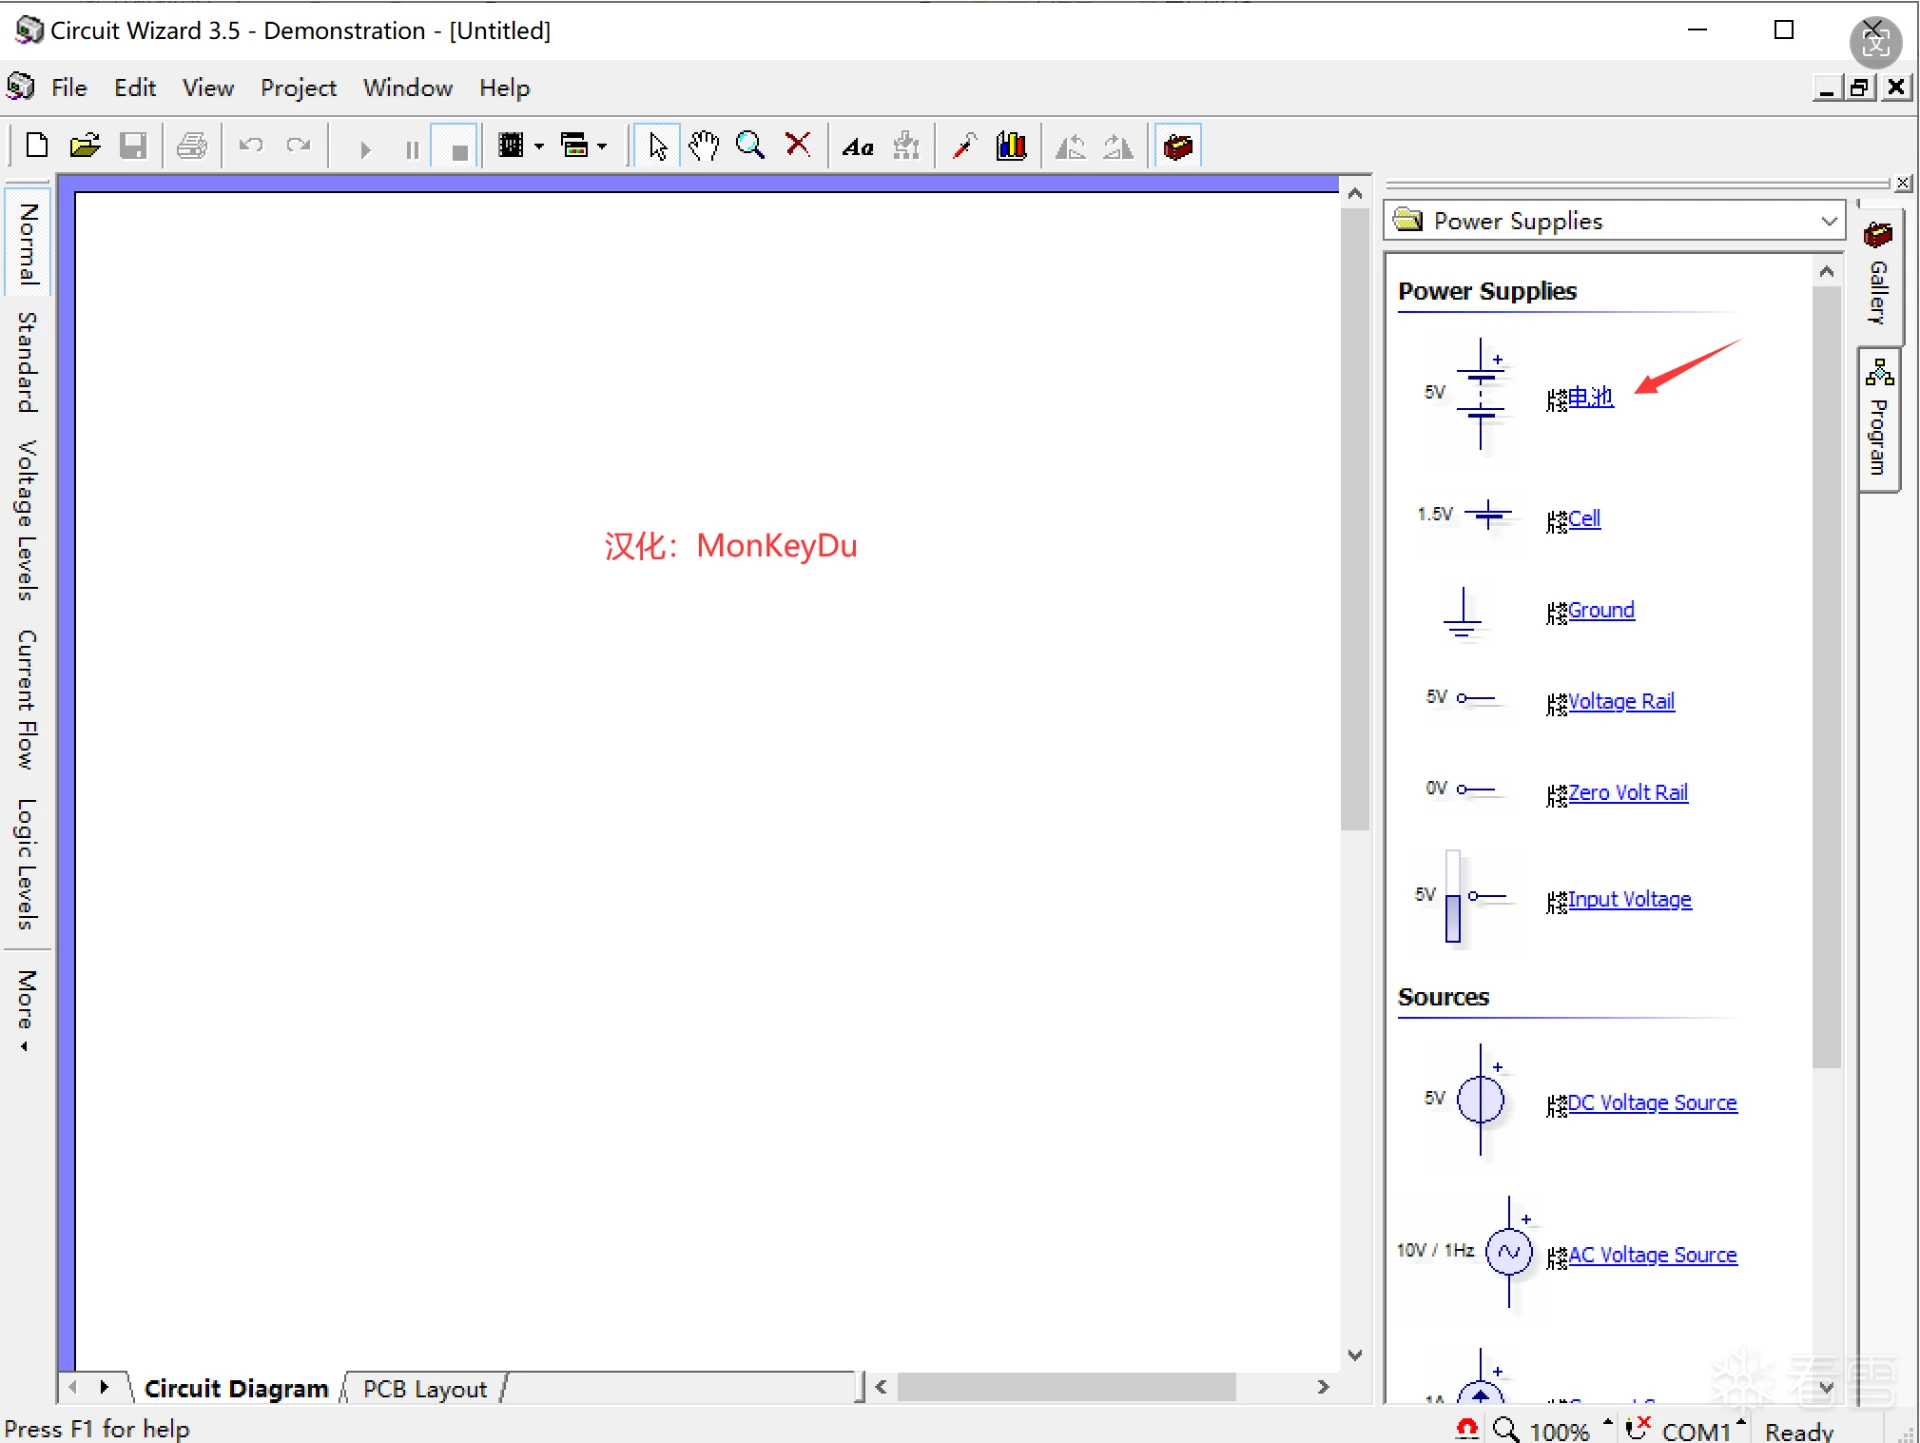
Task: Open the colored bar graph tool
Action: point(1011,146)
